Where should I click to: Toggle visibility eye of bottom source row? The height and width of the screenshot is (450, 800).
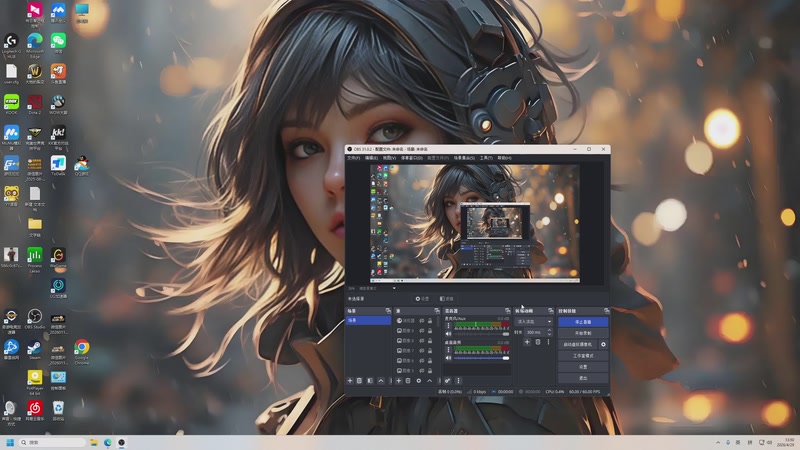422,370
